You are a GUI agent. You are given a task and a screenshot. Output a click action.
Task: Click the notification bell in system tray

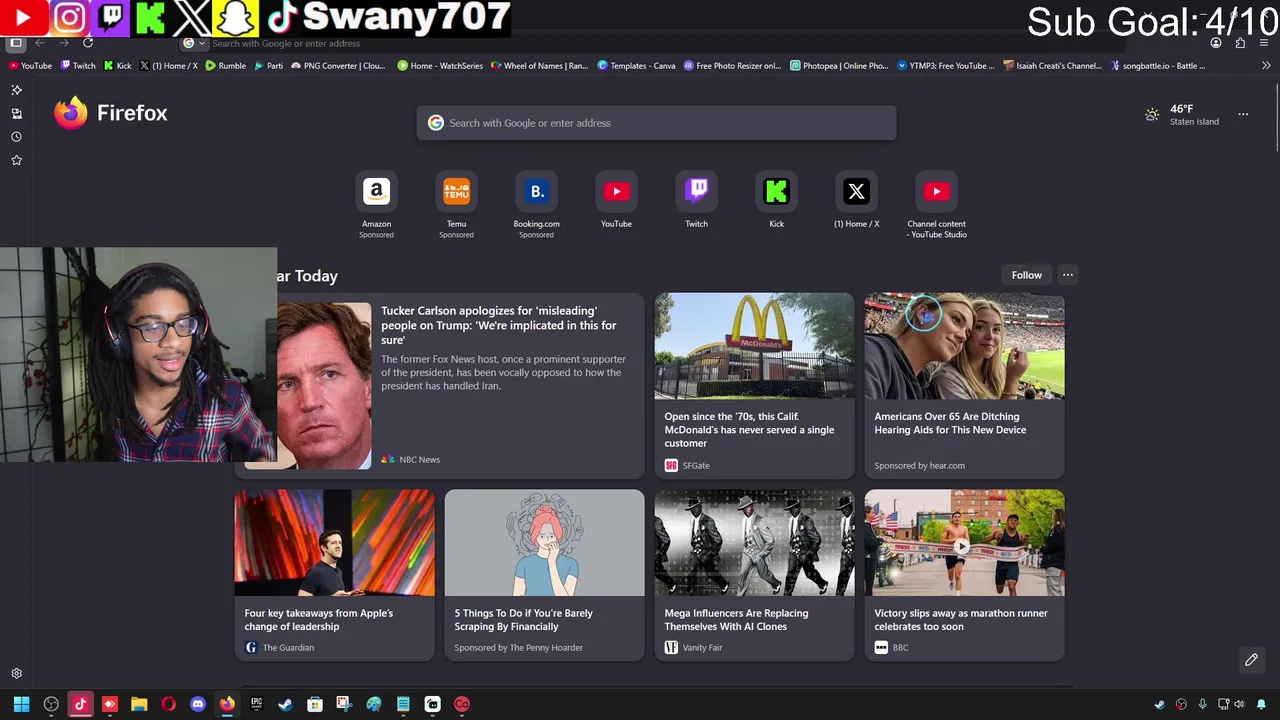pyautogui.click(x=1261, y=704)
